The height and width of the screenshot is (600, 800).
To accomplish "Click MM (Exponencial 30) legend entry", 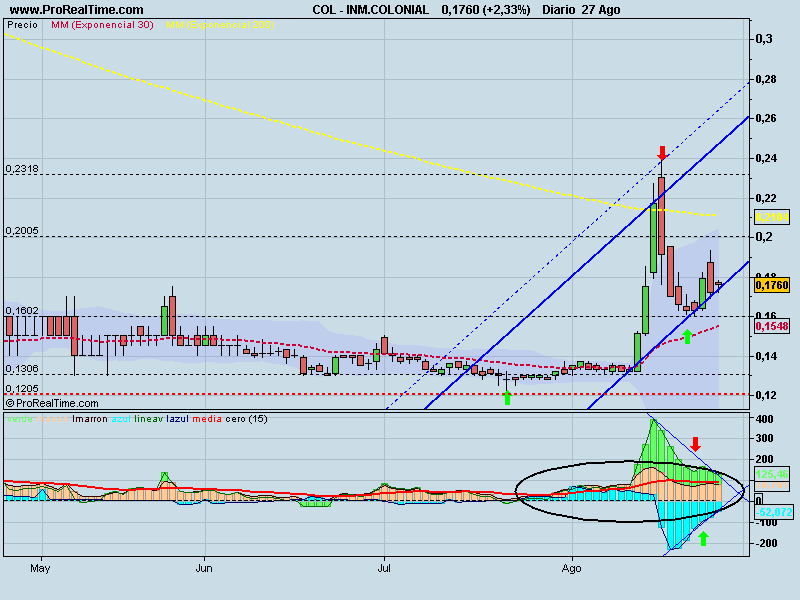I will [x=102, y=25].
